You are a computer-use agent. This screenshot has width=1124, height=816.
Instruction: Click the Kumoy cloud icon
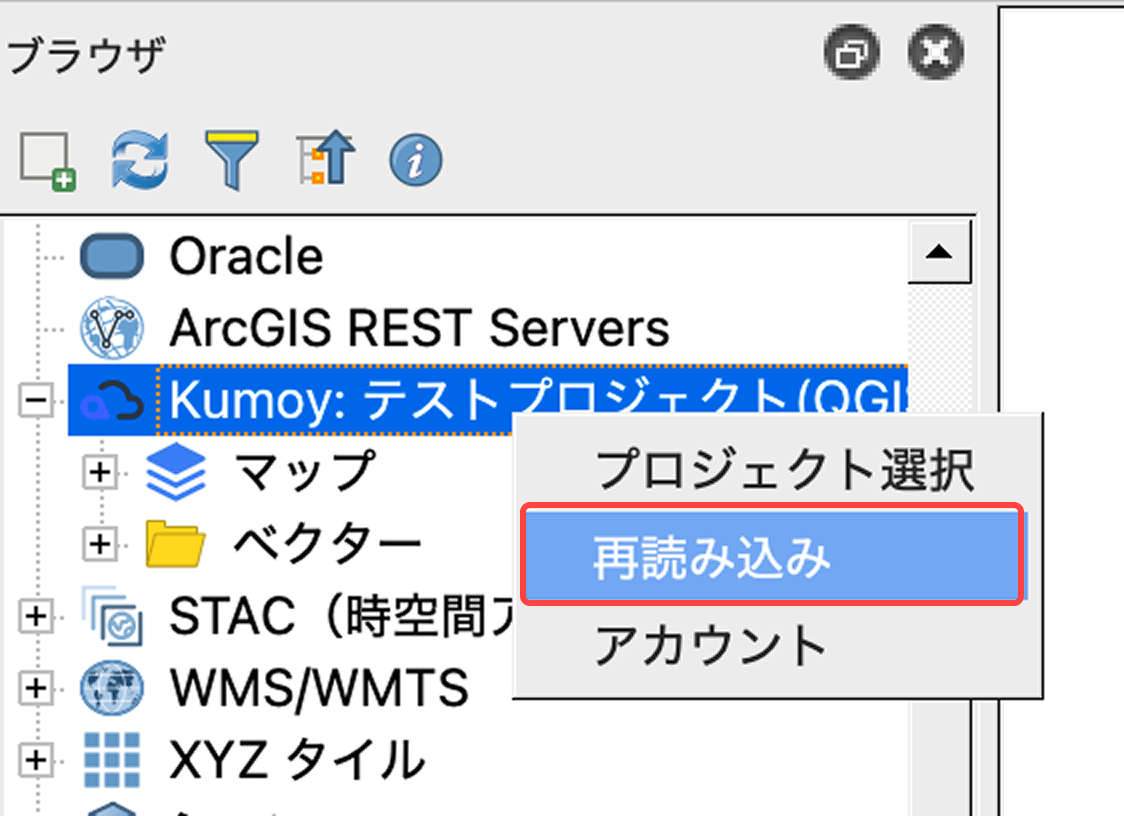coord(112,399)
